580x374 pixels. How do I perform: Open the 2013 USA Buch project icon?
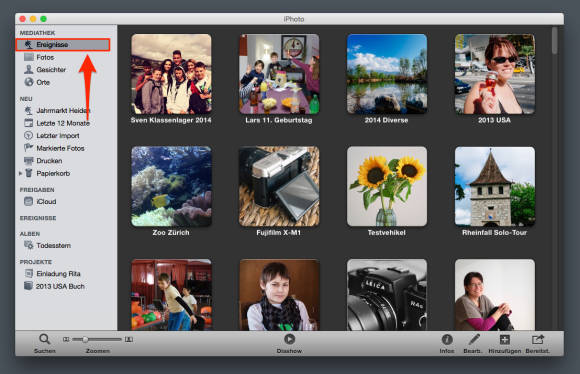pyautogui.click(x=28, y=286)
